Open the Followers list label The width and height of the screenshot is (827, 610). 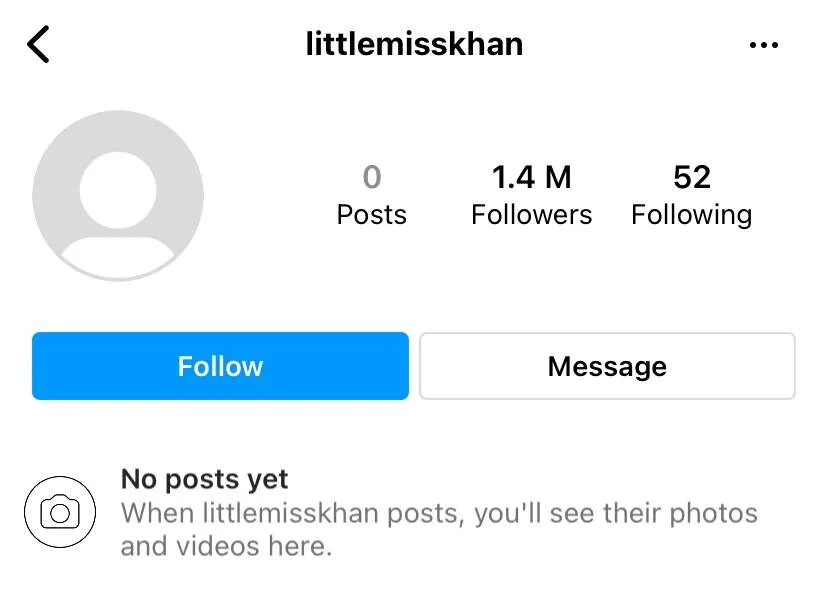[x=531, y=215]
